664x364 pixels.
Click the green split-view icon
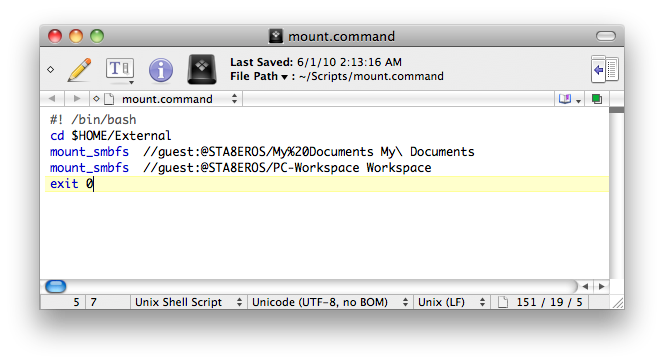[597, 99]
